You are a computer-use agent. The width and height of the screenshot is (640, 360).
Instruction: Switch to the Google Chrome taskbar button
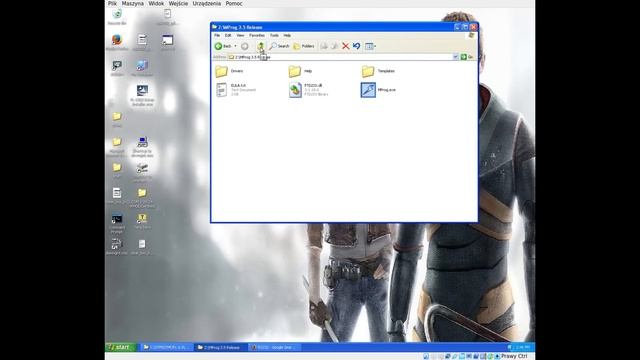[x=274, y=347]
